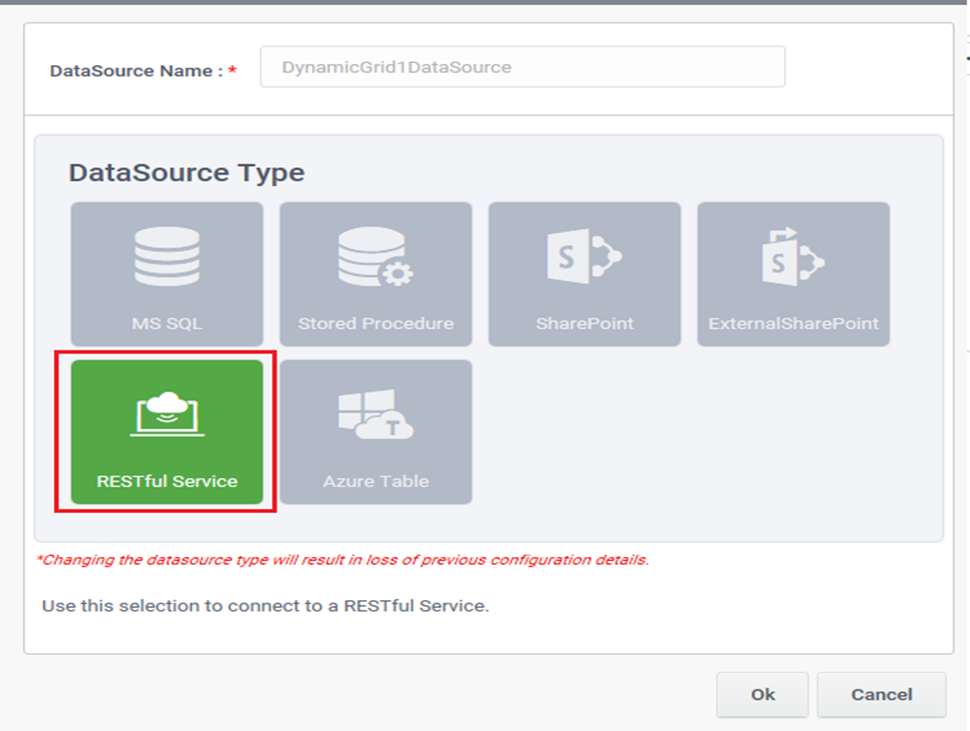This screenshot has height=731, width=970.
Task: Choose the Stored Procedure datasource tile
Action: (376, 274)
